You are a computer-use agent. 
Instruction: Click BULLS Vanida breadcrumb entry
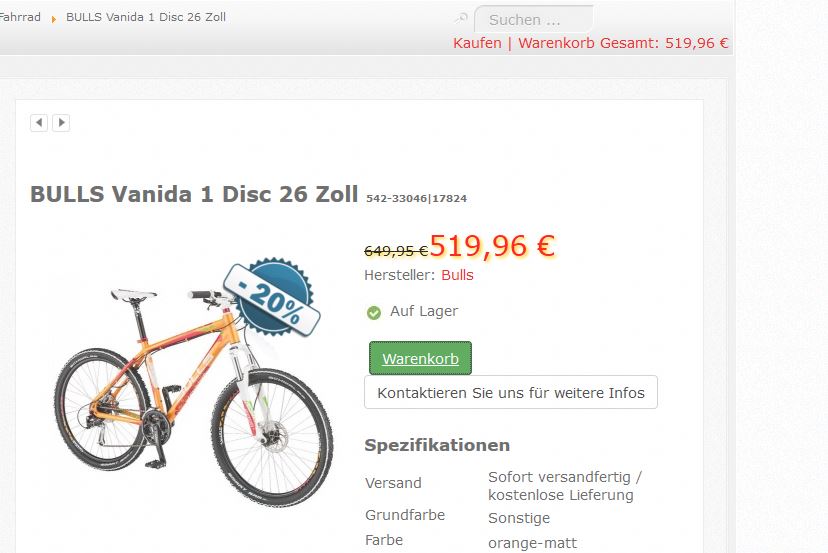146,17
